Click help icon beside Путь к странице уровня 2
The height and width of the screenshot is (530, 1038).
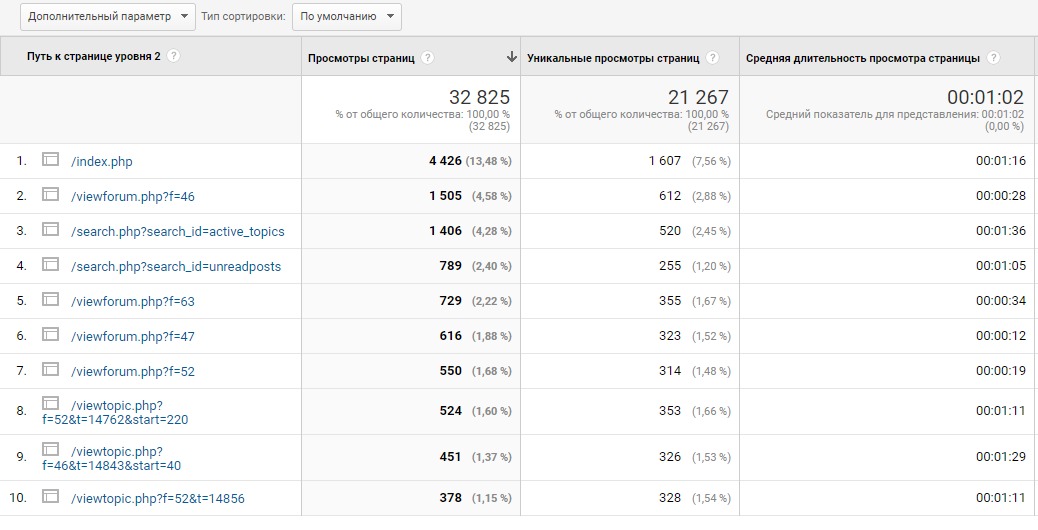(174, 56)
